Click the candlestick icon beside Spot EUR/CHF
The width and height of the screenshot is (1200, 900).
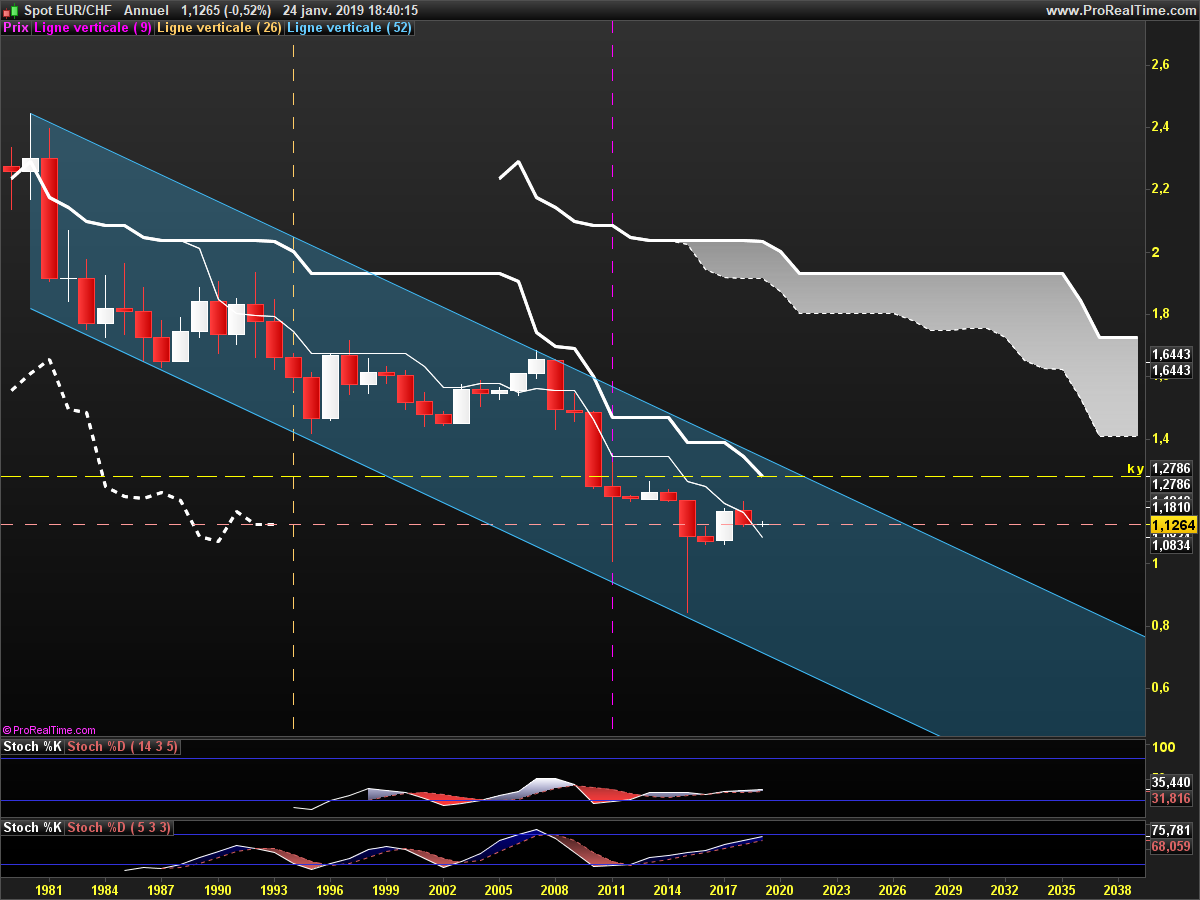tap(11, 10)
